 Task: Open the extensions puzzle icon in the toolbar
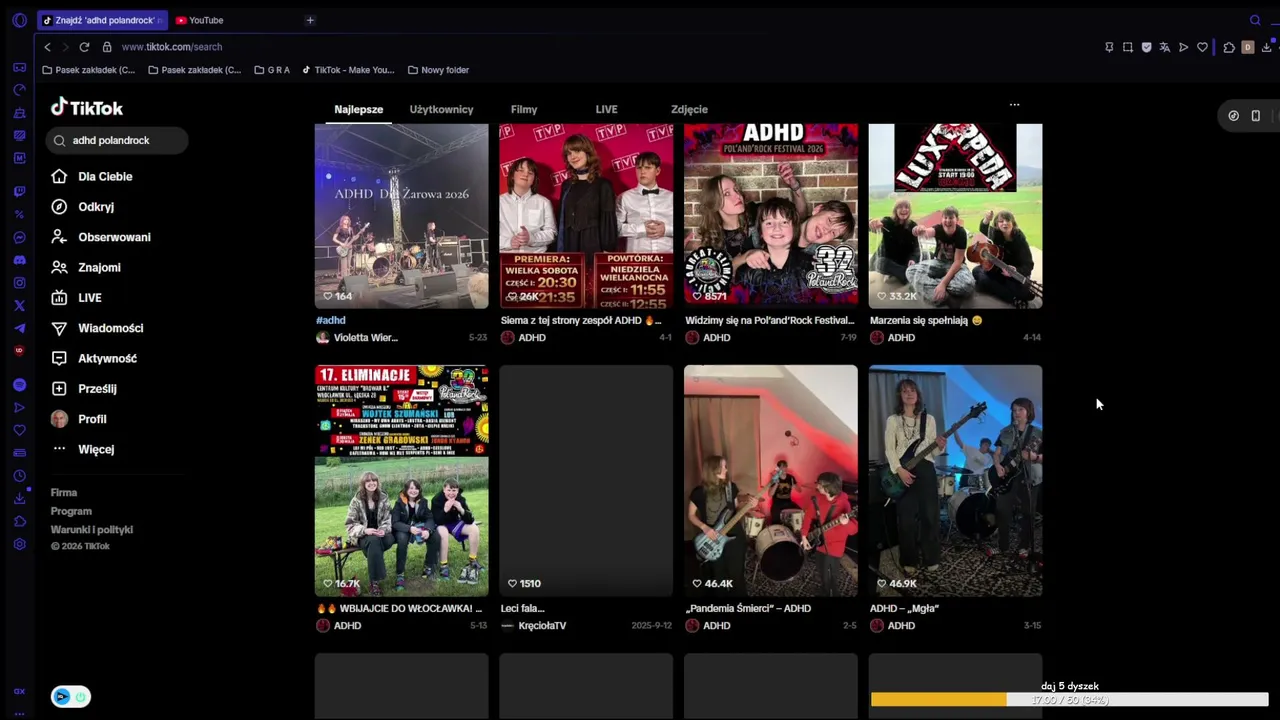(x=1229, y=47)
